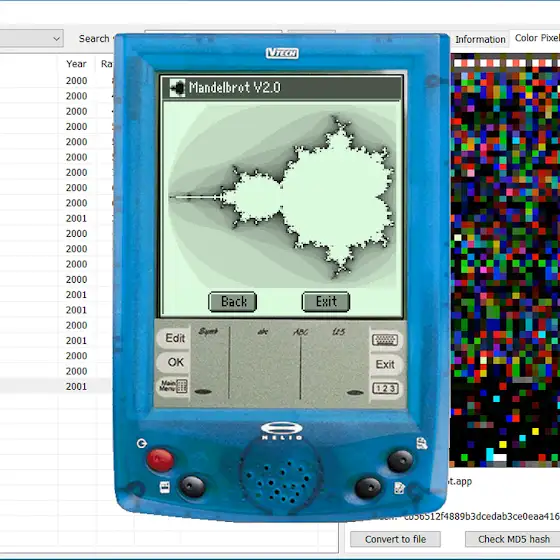Click the red power button on Helio

pyautogui.click(x=160, y=460)
